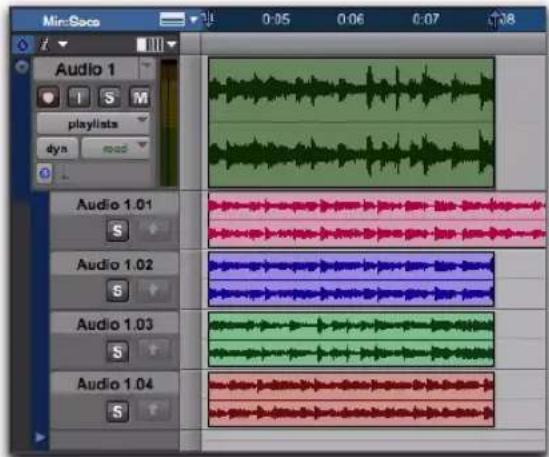The image size is (549, 457).
Task: Select the Audio 1 main green clip
Action: click(x=351, y=123)
